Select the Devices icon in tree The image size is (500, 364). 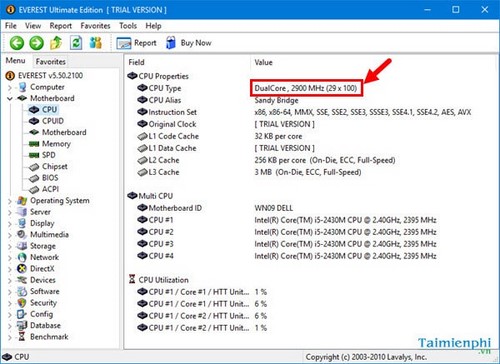(22, 280)
